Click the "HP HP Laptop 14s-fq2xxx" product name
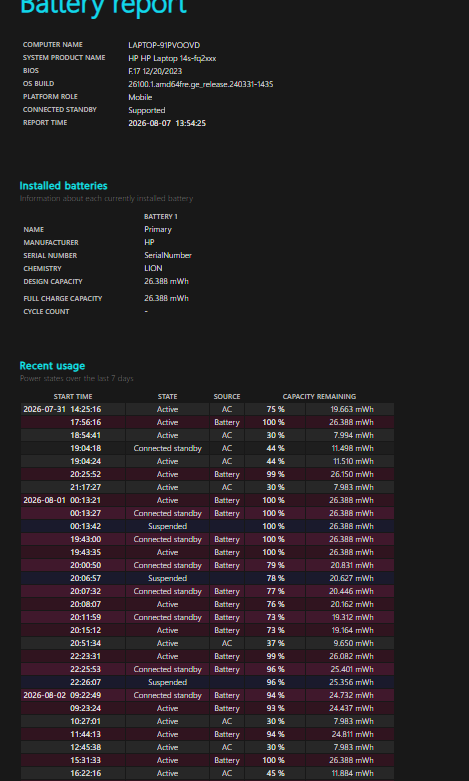Viewport: 469px width, 781px height. coord(172,58)
